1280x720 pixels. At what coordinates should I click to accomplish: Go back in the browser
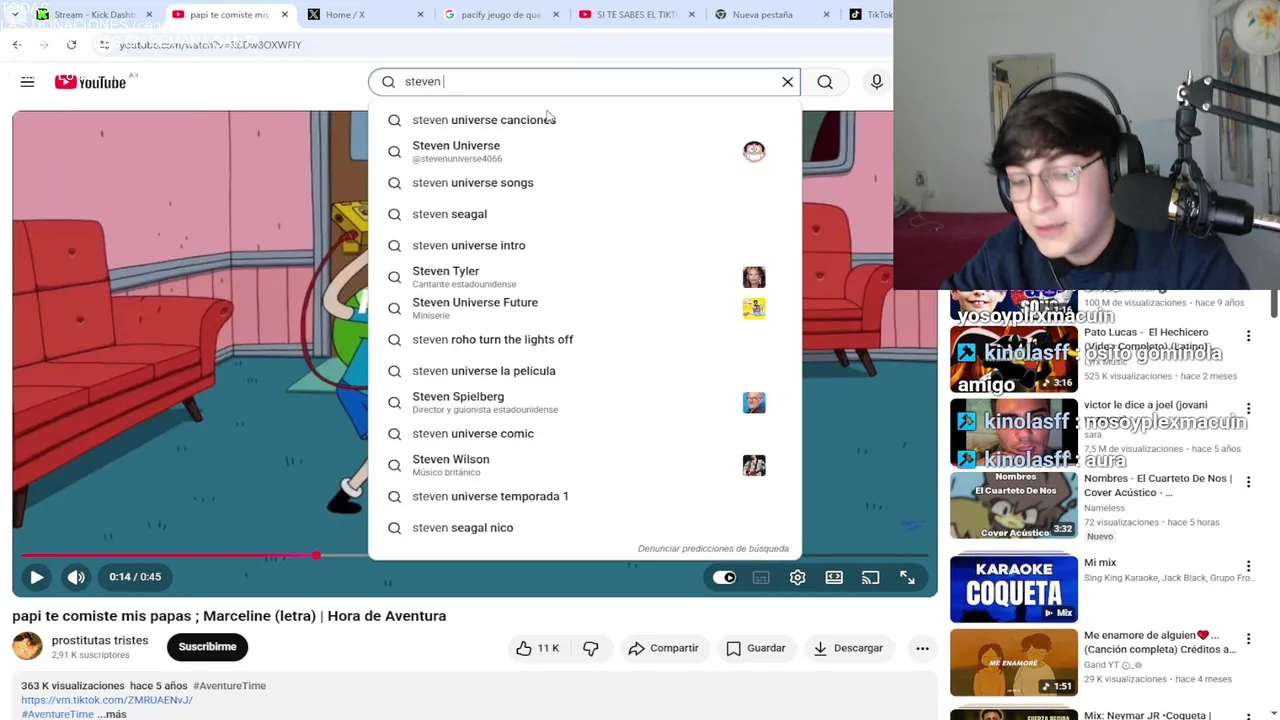click(17, 45)
